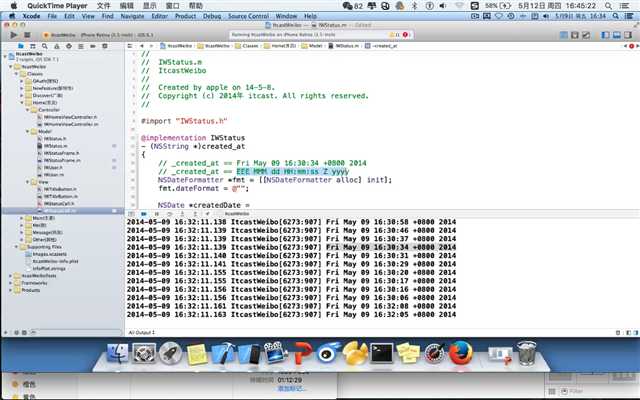Viewport: 640px width, 400px height.
Task: Expand the Frameworks group
Action: coord(11,283)
